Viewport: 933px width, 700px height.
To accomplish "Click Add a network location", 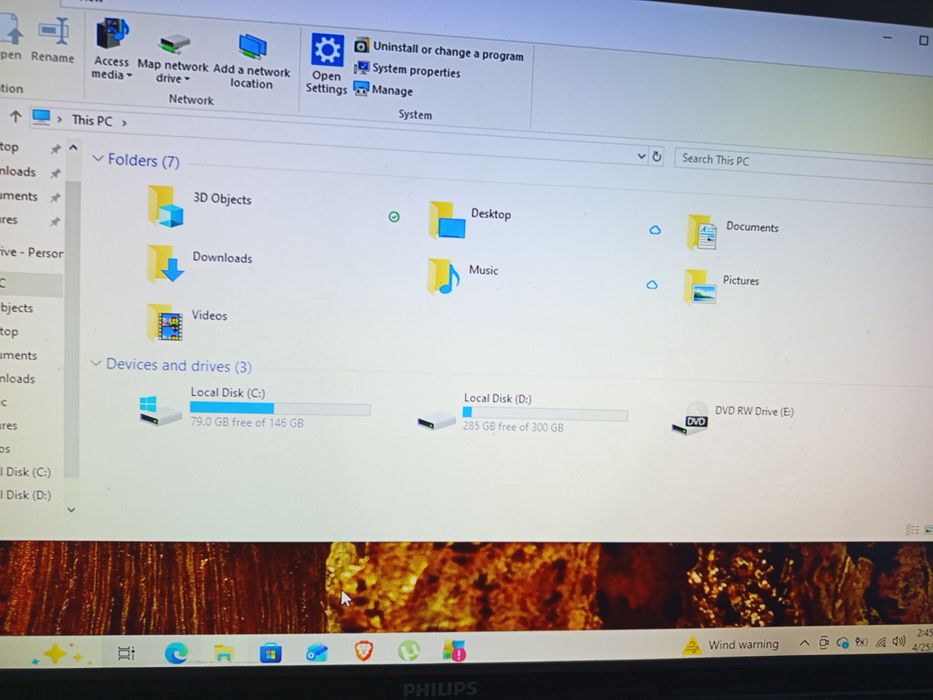I will (252, 62).
